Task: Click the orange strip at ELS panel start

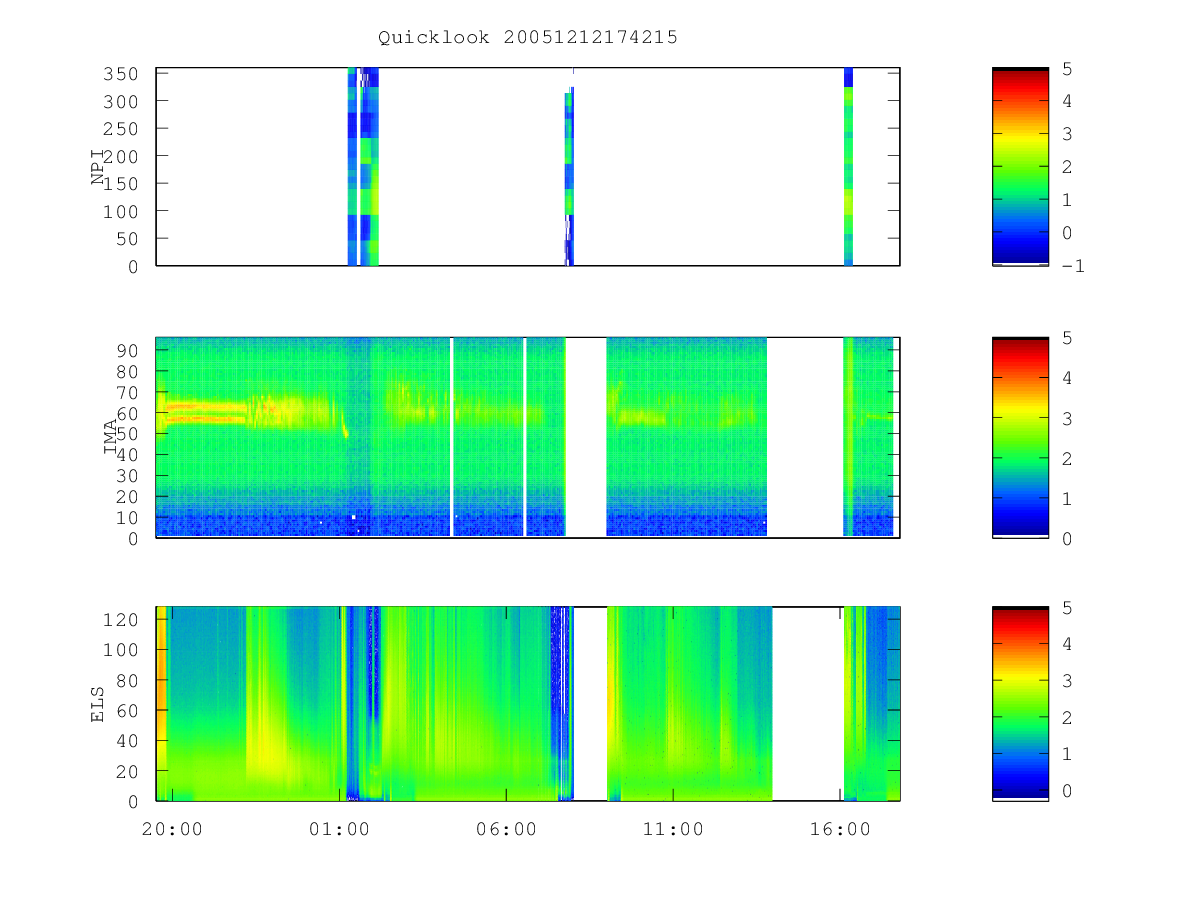Action: (162, 704)
